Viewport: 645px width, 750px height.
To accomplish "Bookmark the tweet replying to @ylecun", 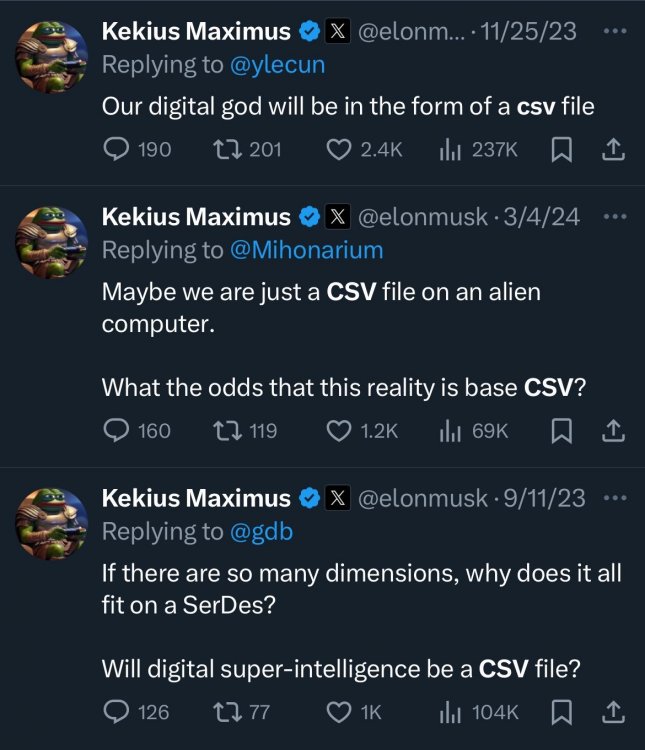I will point(561,149).
